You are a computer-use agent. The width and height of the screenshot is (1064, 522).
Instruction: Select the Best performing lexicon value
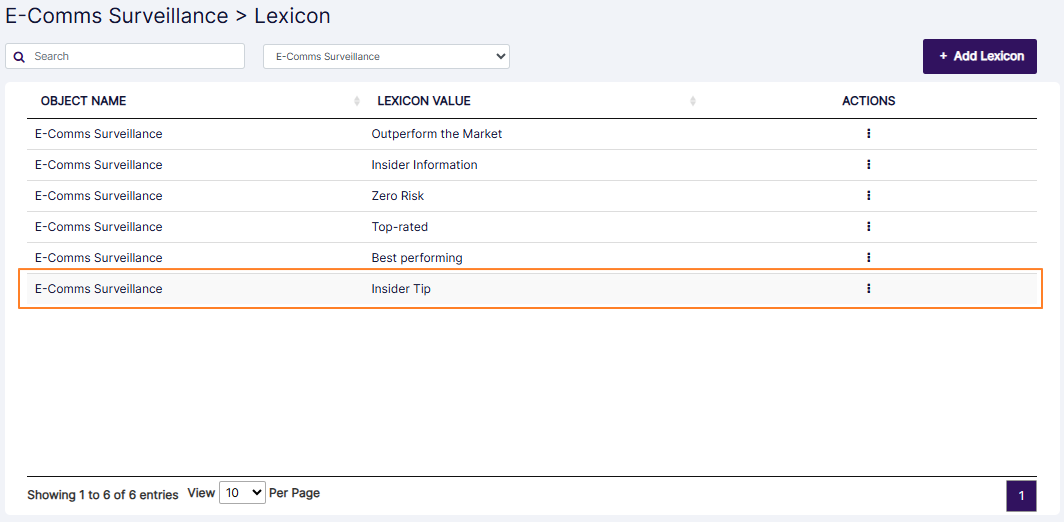click(x=417, y=258)
